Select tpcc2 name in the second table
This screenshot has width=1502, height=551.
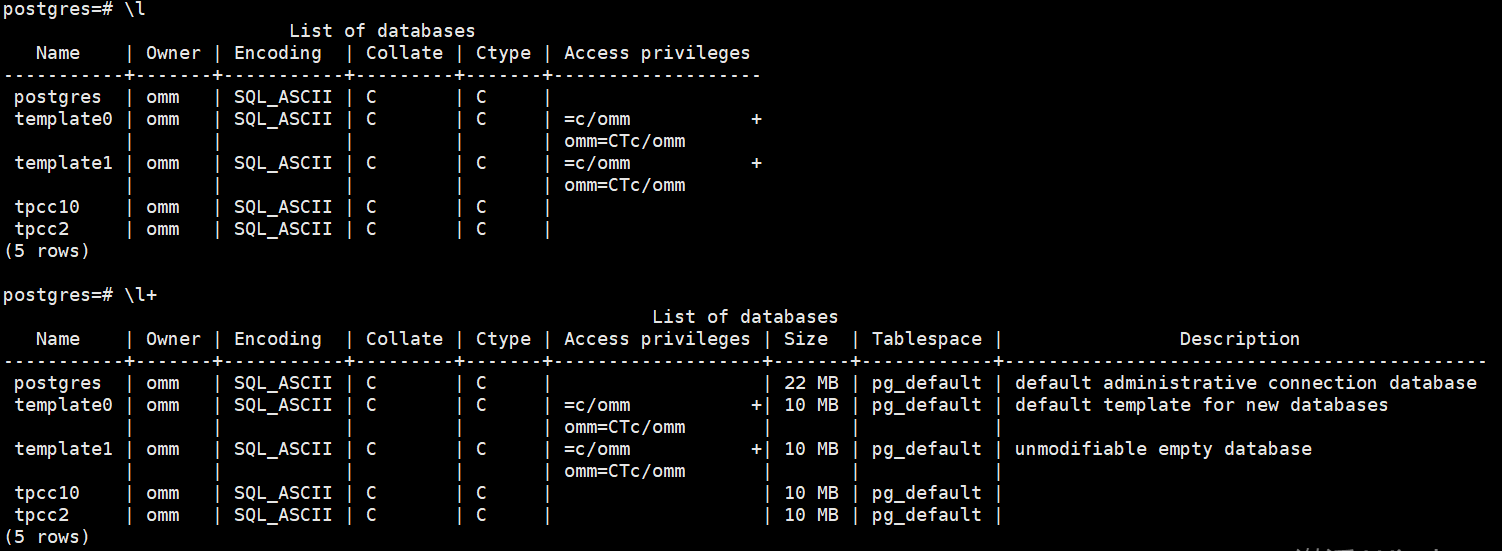coord(41,515)
